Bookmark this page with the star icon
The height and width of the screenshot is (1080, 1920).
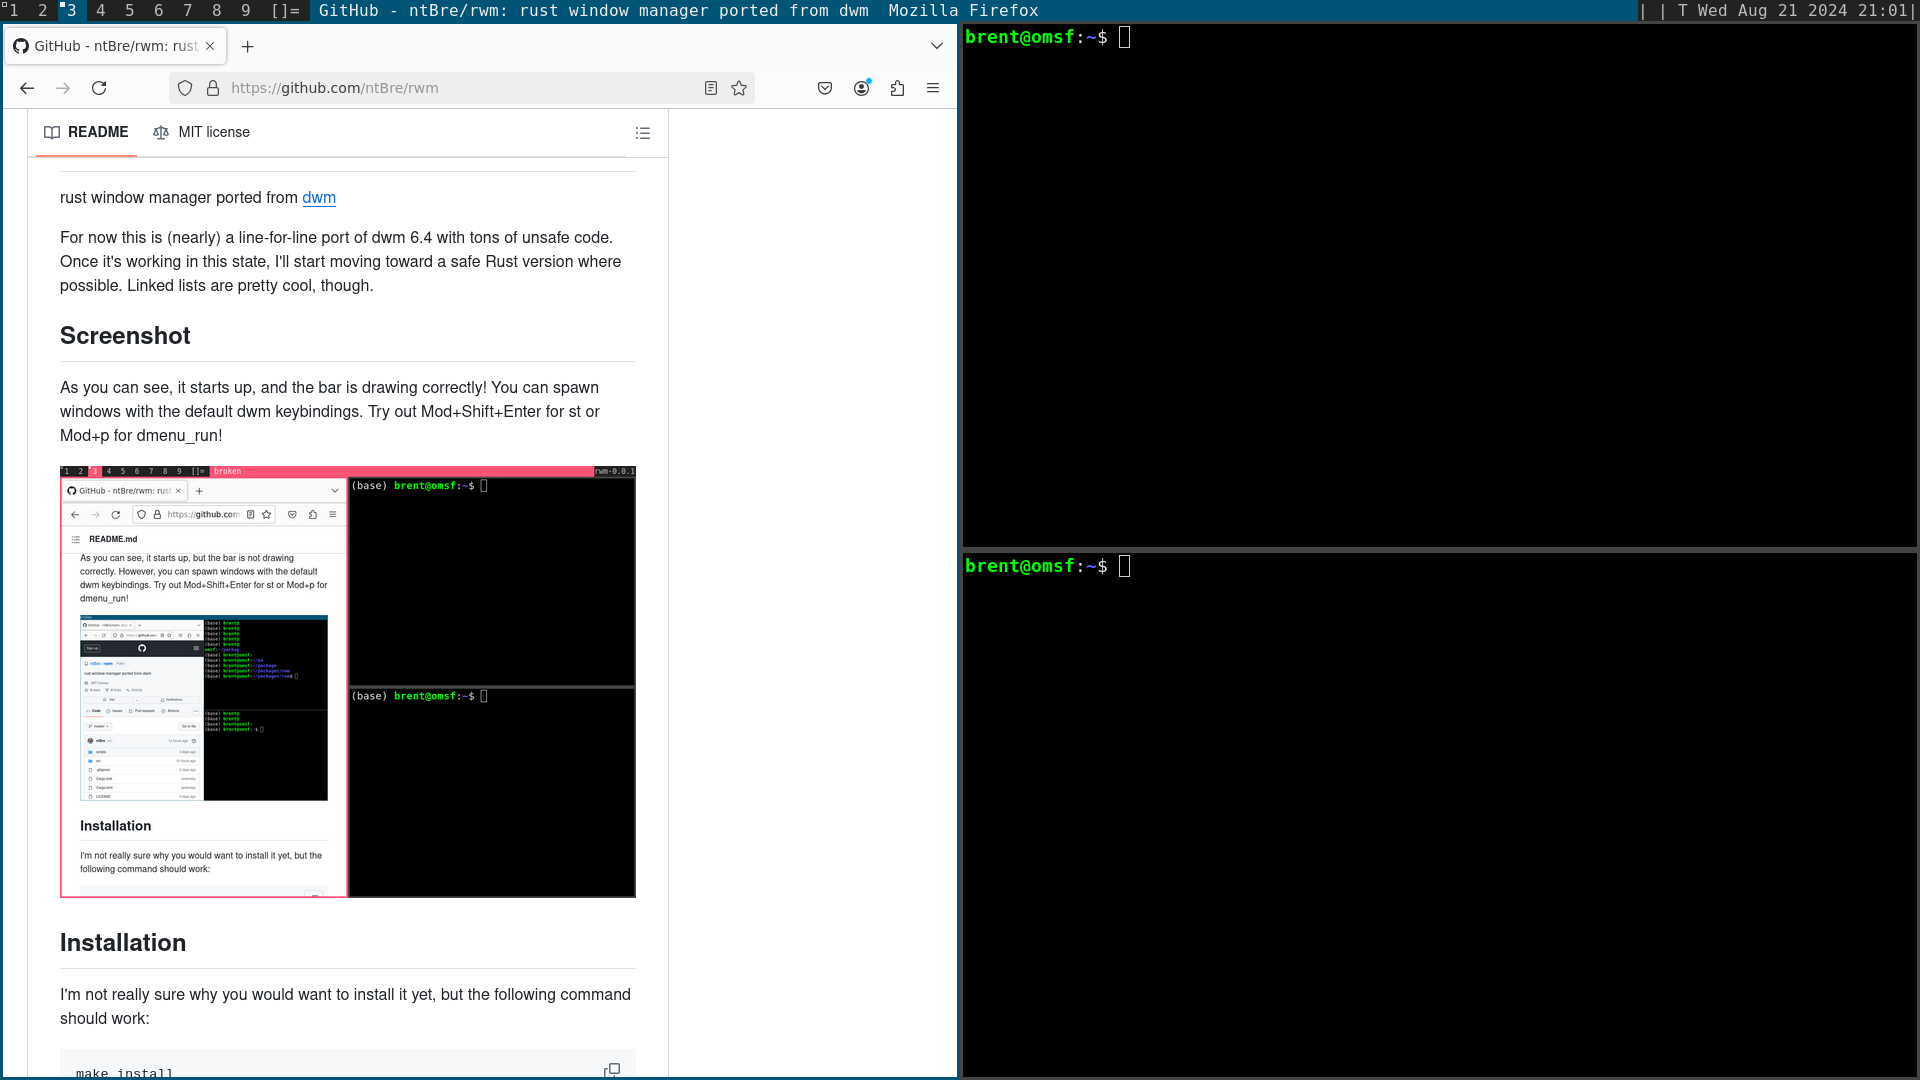(739, 88)
